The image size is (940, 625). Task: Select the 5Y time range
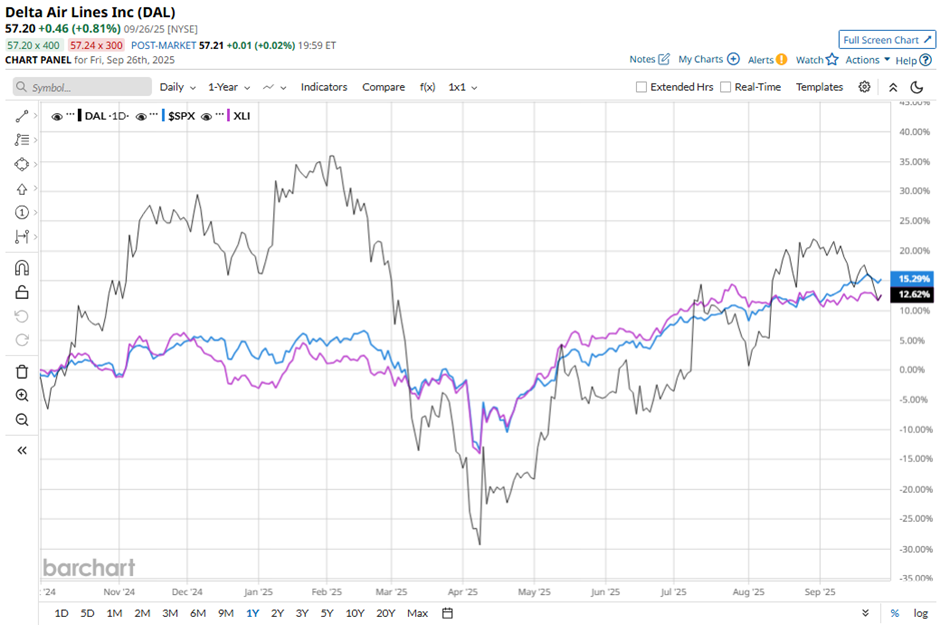coord(327,613)
